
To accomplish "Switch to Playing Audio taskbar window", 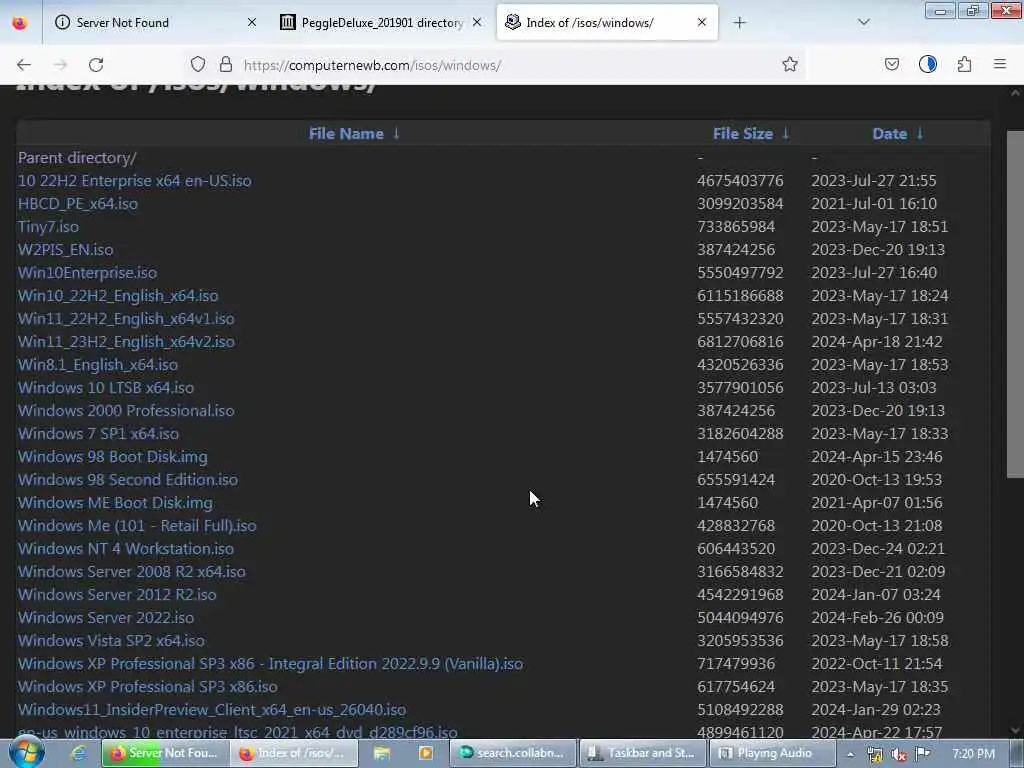I will (x=771, y=753).
